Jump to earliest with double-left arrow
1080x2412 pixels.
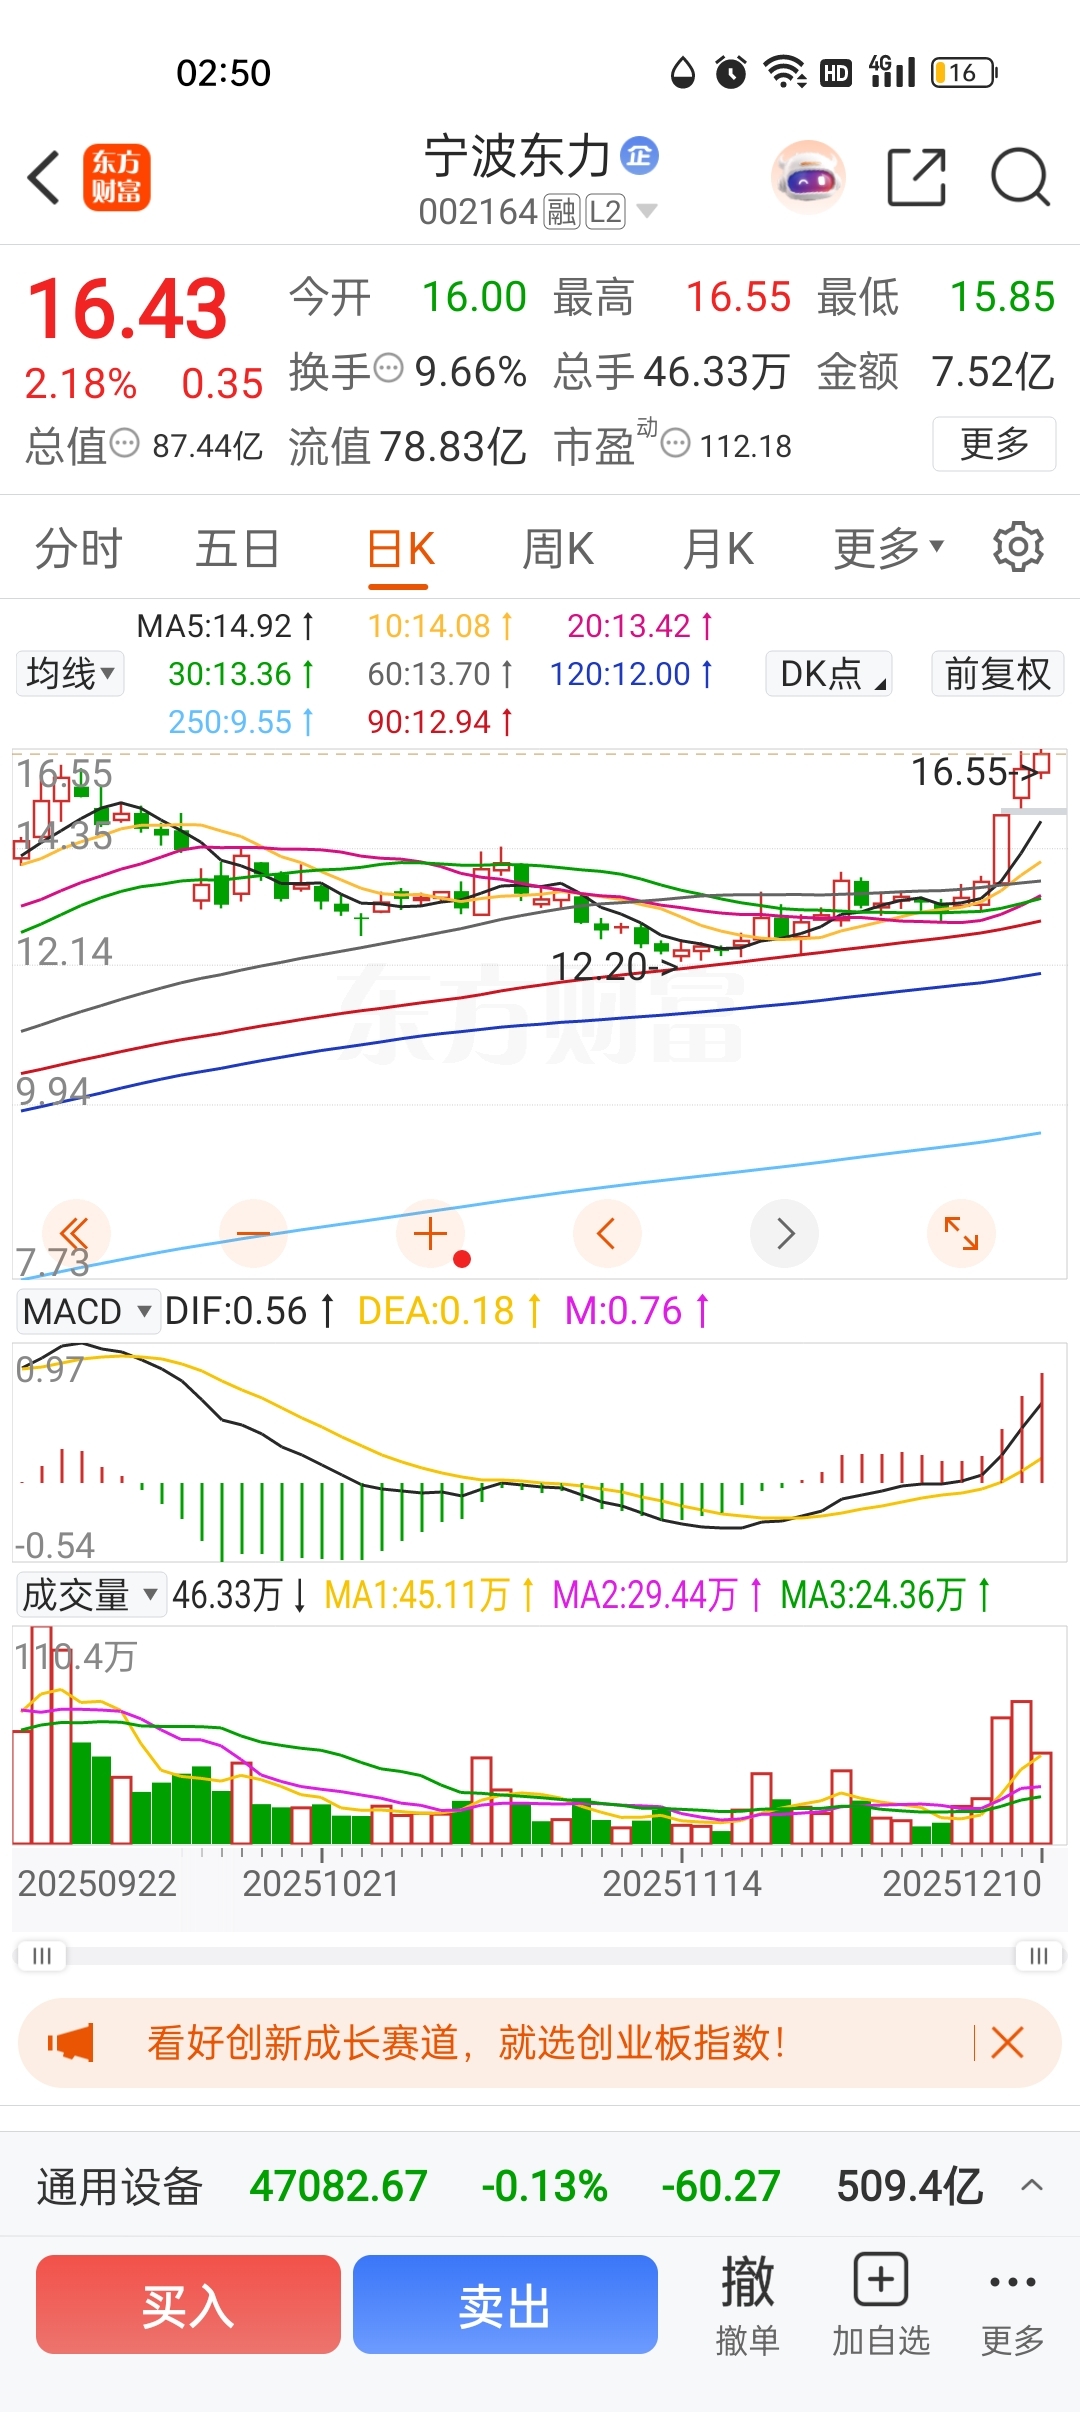pyautogui.click(x=75, y=1233)
